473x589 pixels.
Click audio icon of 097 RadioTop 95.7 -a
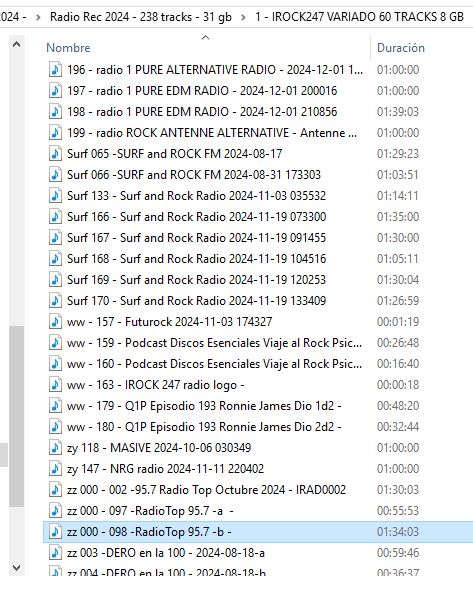point(55,512)
